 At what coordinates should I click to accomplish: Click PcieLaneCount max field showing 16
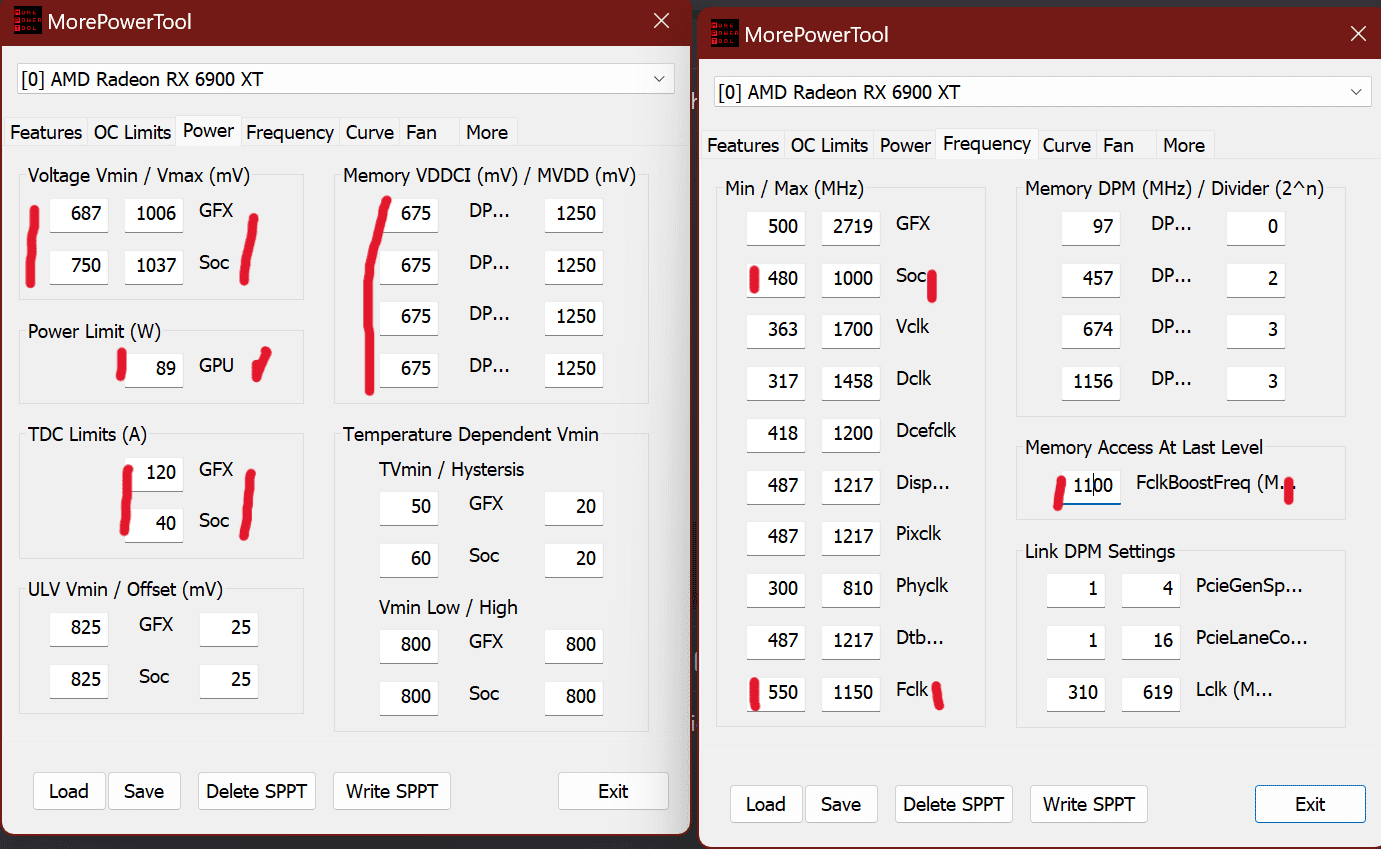tap(1151, 640)
